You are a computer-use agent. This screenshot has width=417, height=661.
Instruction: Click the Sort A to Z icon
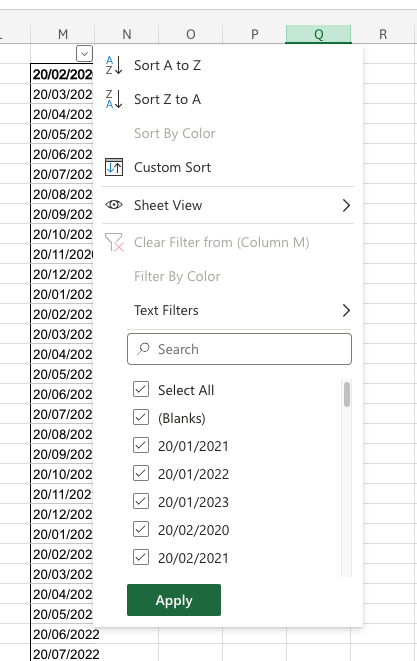[114, 65]
